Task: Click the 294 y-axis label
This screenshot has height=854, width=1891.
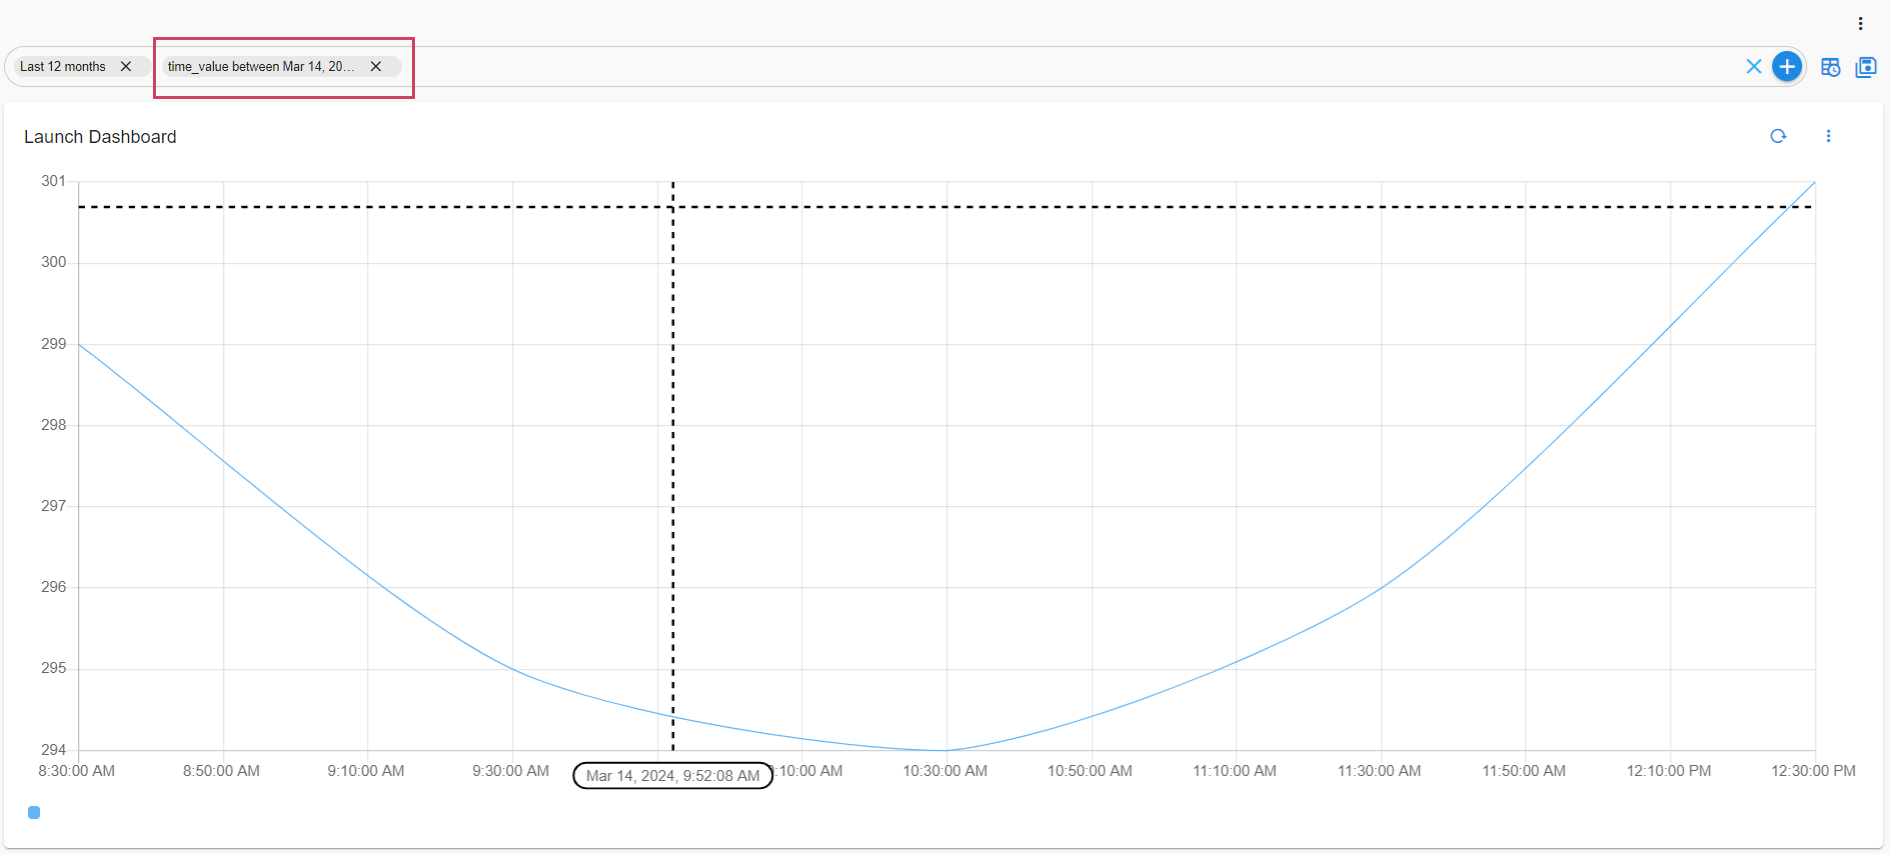Action: [53, 750]
